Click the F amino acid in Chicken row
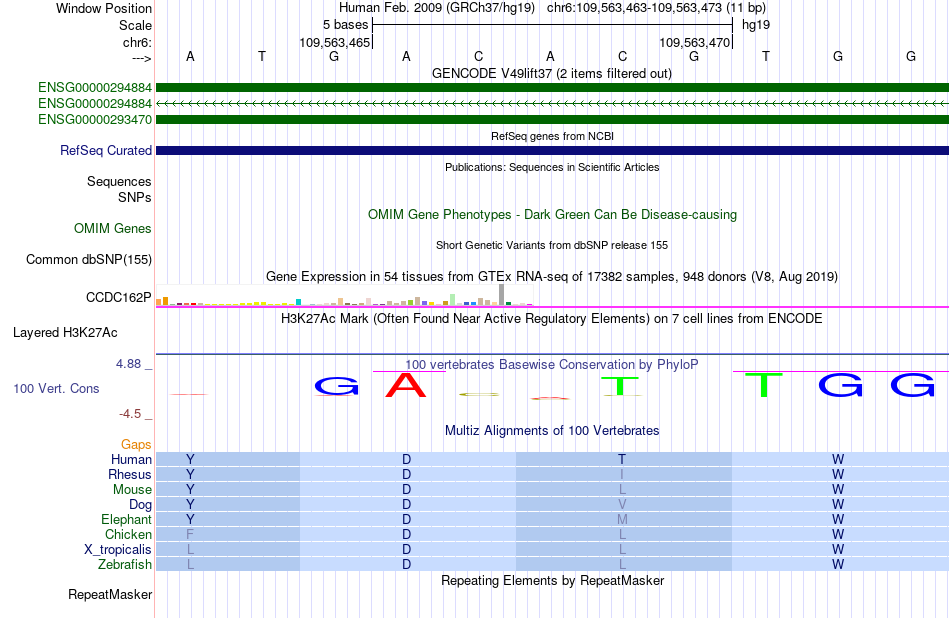The width and height of the screenshot is (950, 618). (x=190, y=534)
